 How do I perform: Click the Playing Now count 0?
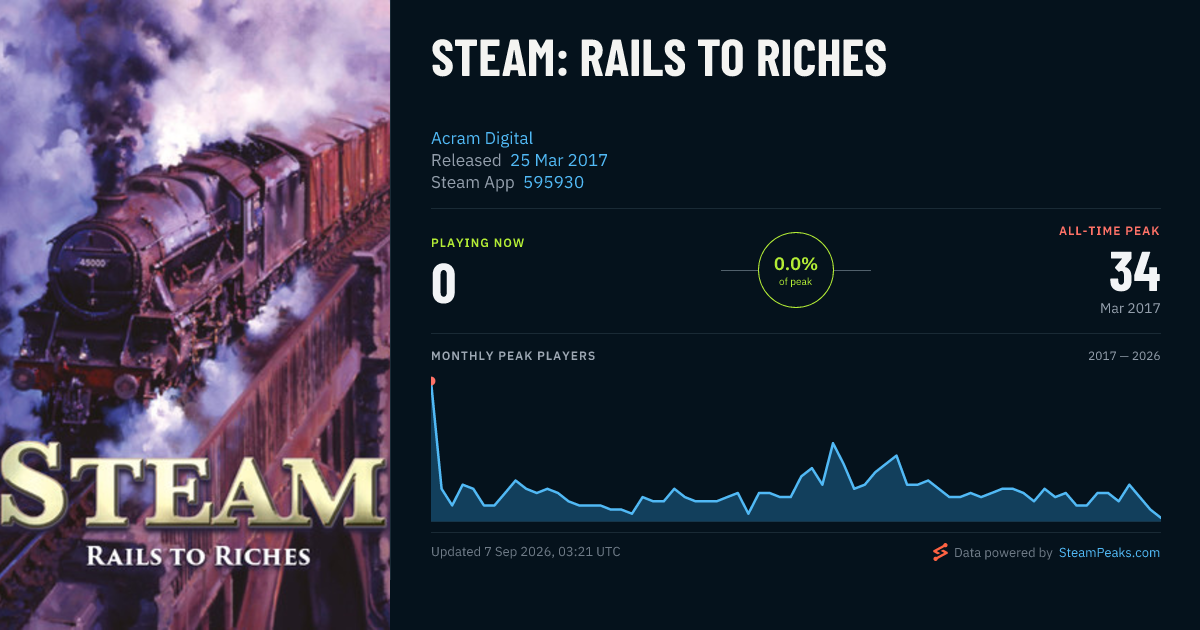point(444,283)
